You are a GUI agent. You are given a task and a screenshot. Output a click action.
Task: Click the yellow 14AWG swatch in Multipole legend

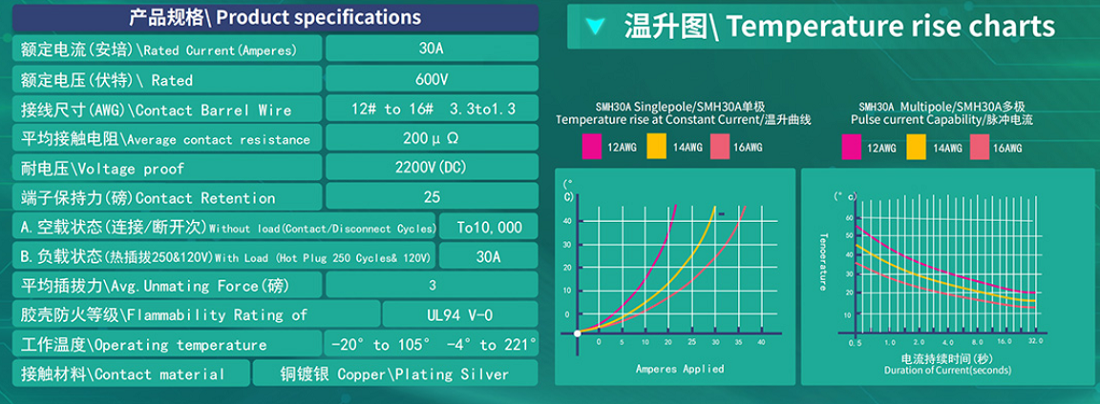(915, 148)
